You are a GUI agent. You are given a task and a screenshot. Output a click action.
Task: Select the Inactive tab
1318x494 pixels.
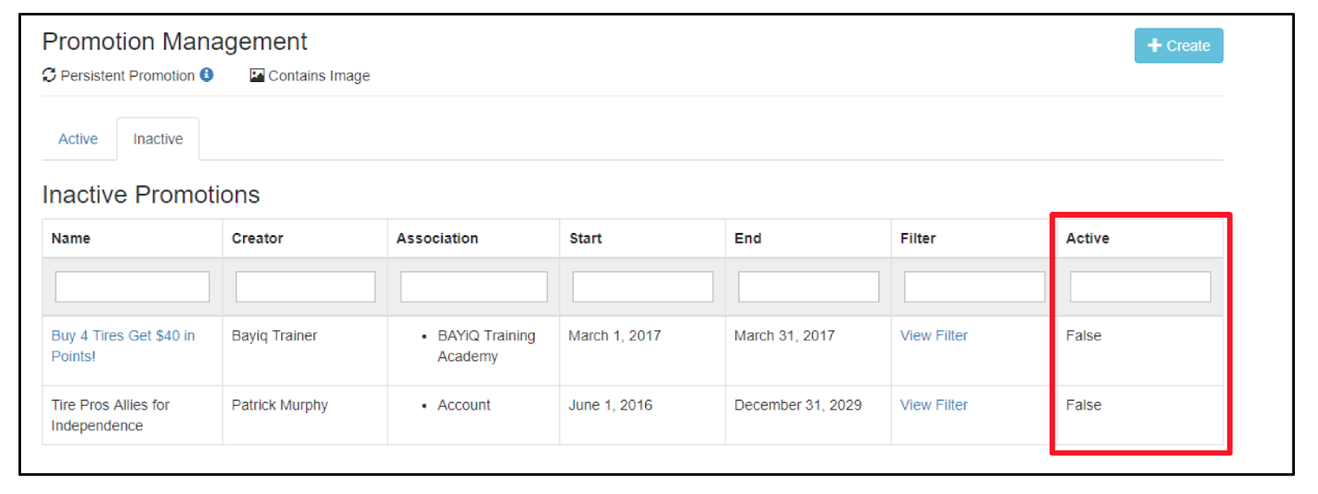(158, 139)
